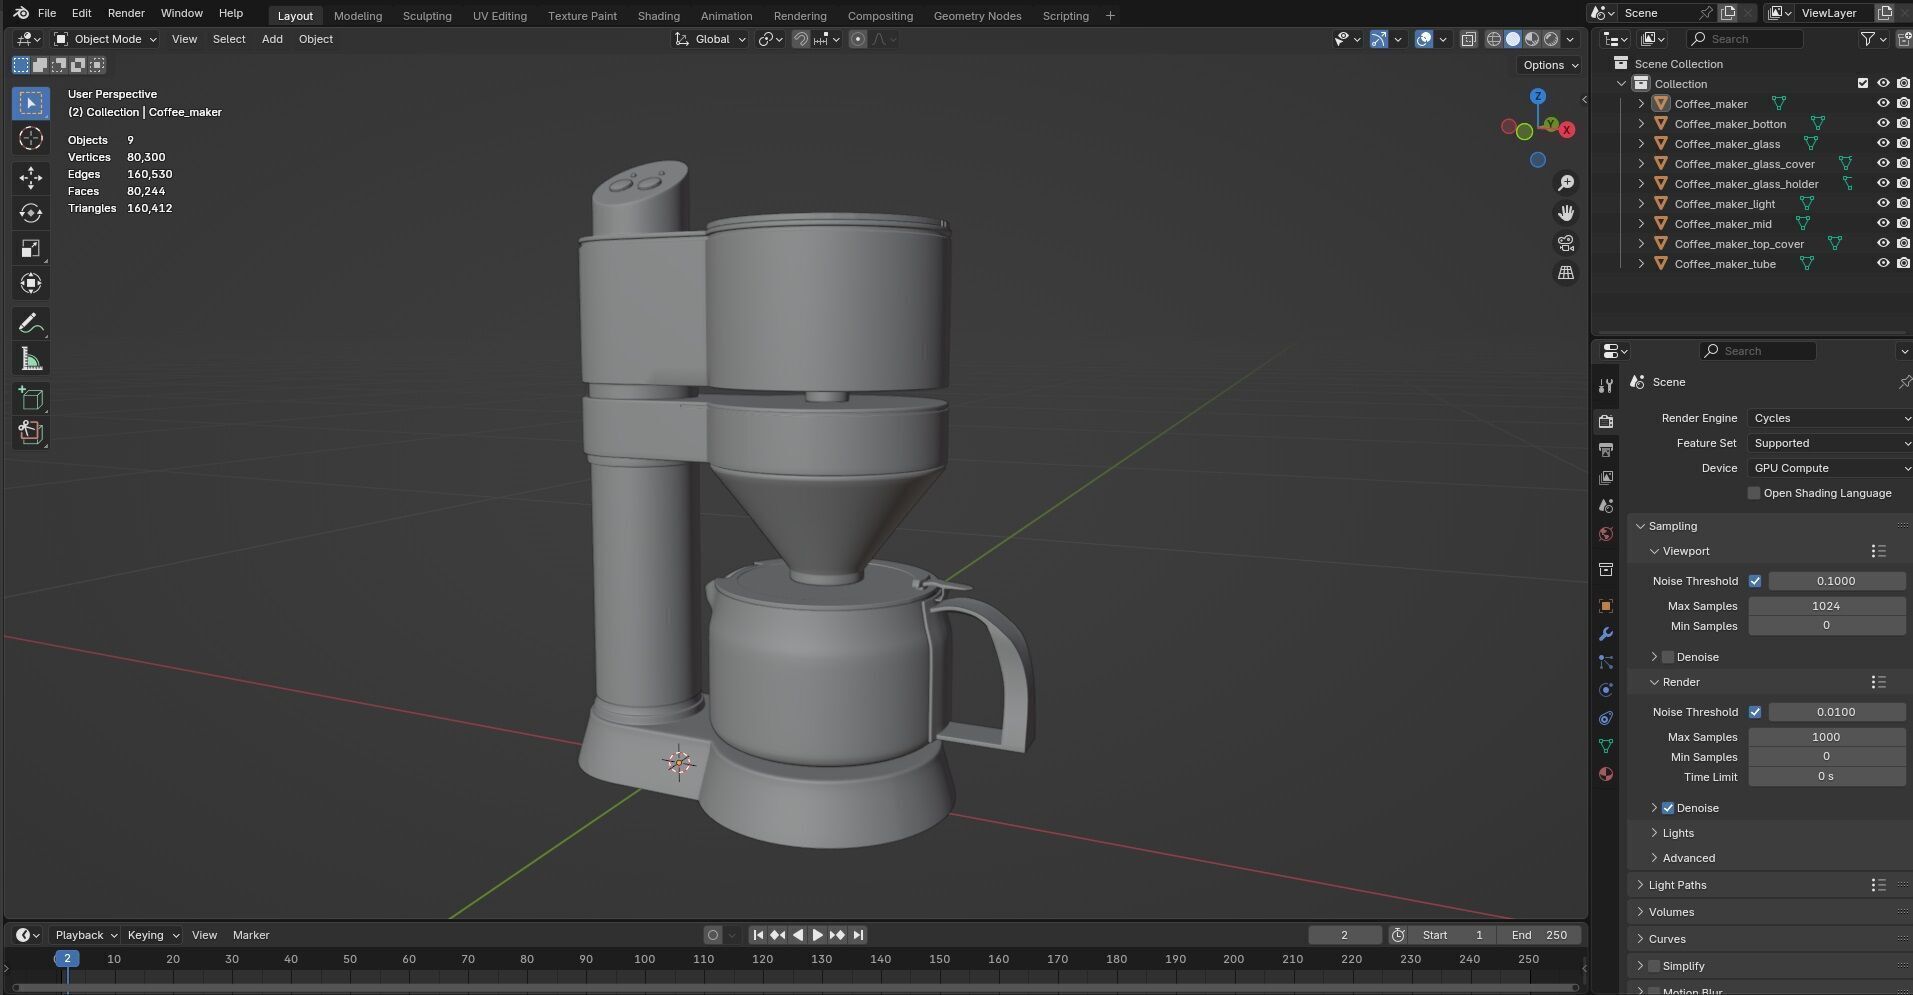This screenshot has width=1913, height=995.
Task: Open the Render properties tab
Action: [x=1606, y=422]
